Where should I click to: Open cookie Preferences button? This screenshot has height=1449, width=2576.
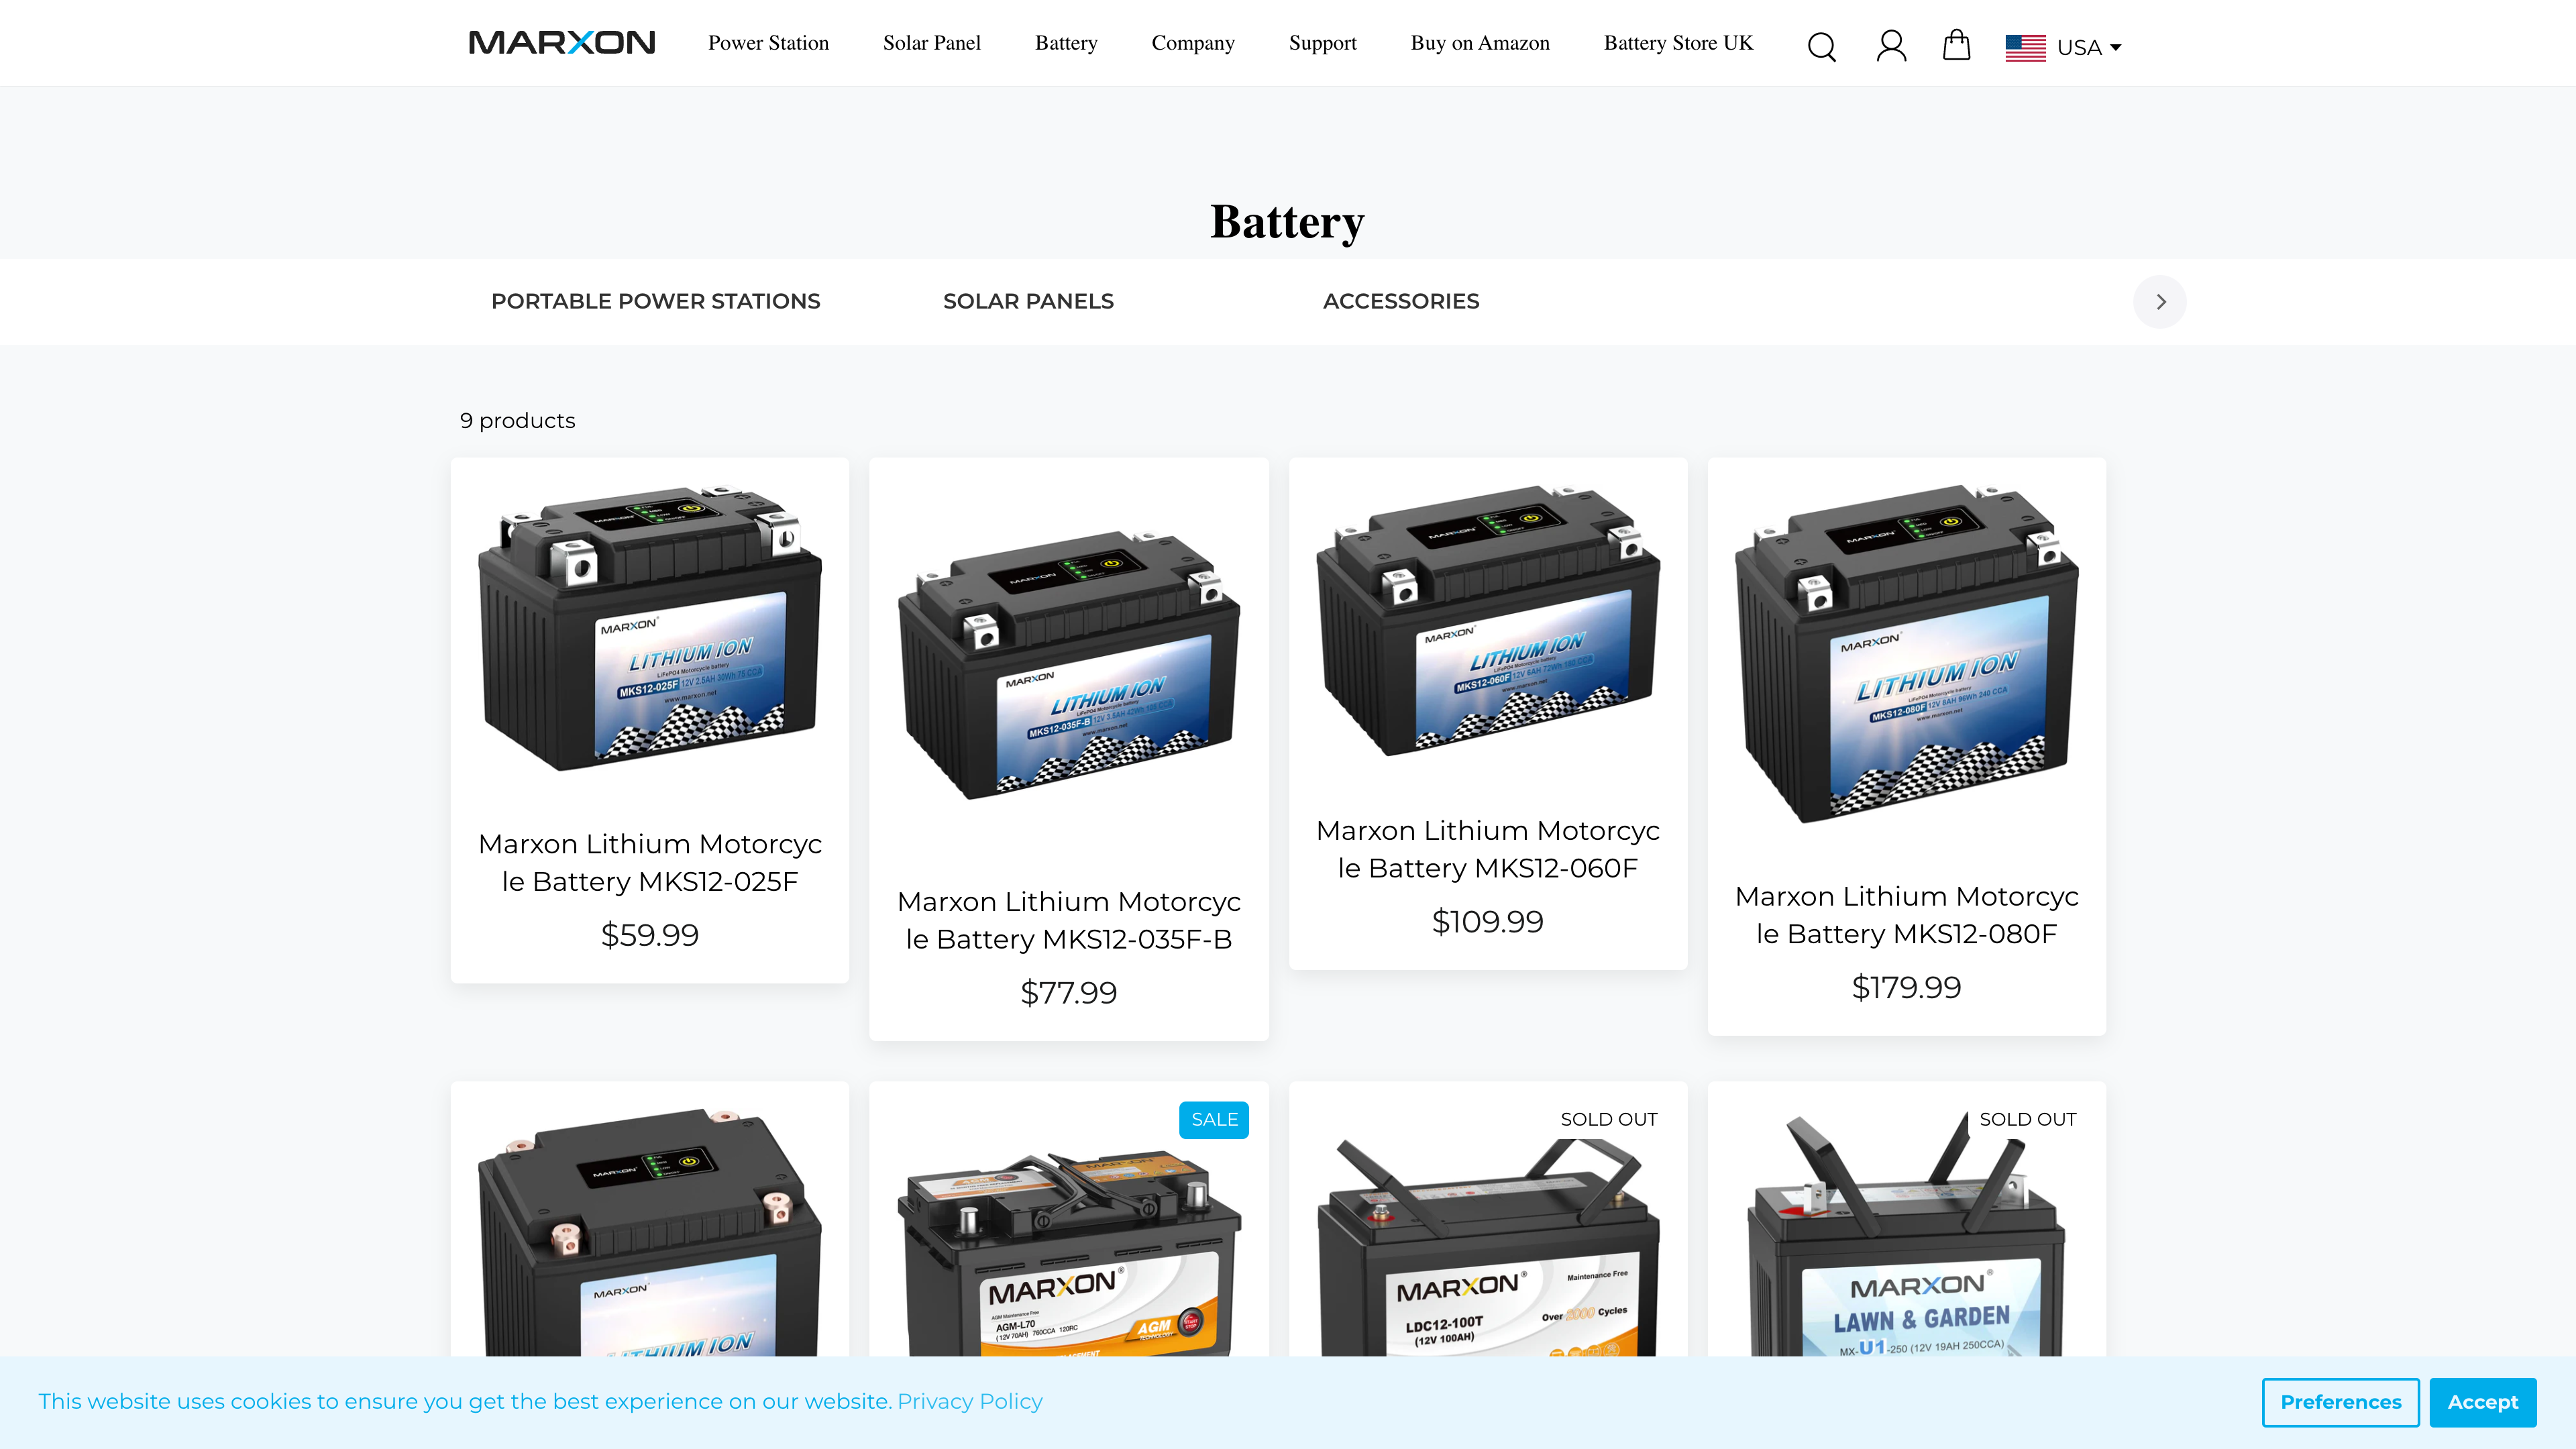2340,1401
